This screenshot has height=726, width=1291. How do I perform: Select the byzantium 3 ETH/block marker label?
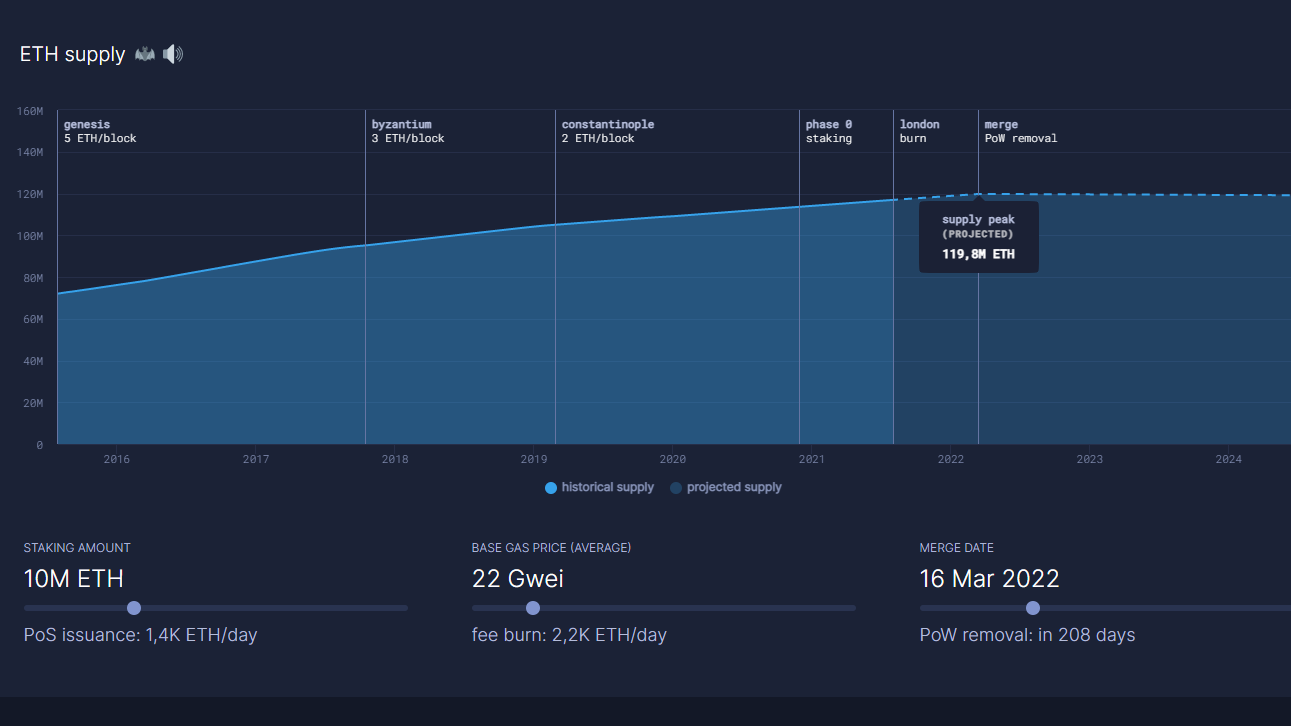point(408,131)
